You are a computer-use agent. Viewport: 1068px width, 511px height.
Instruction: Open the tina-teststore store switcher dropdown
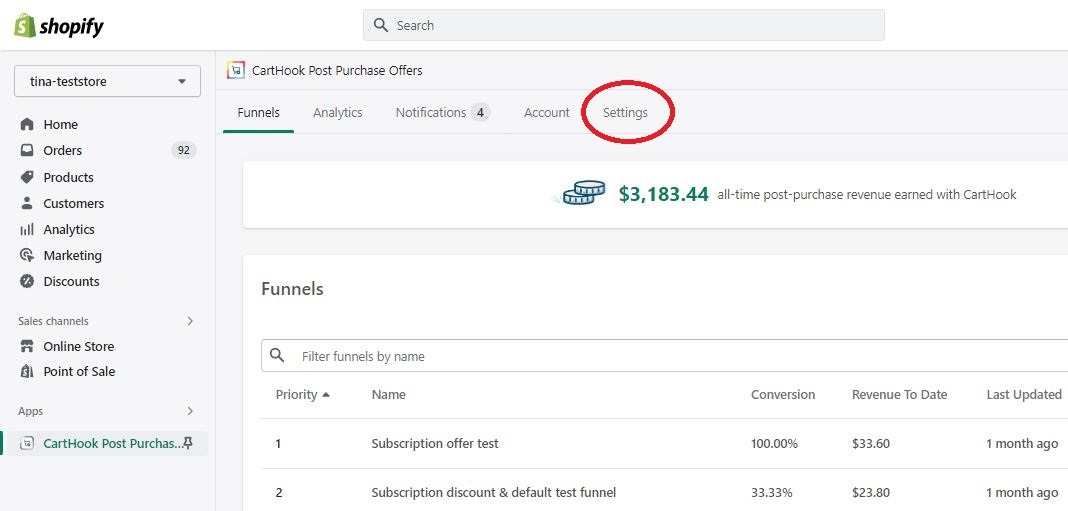coord(107,81)
